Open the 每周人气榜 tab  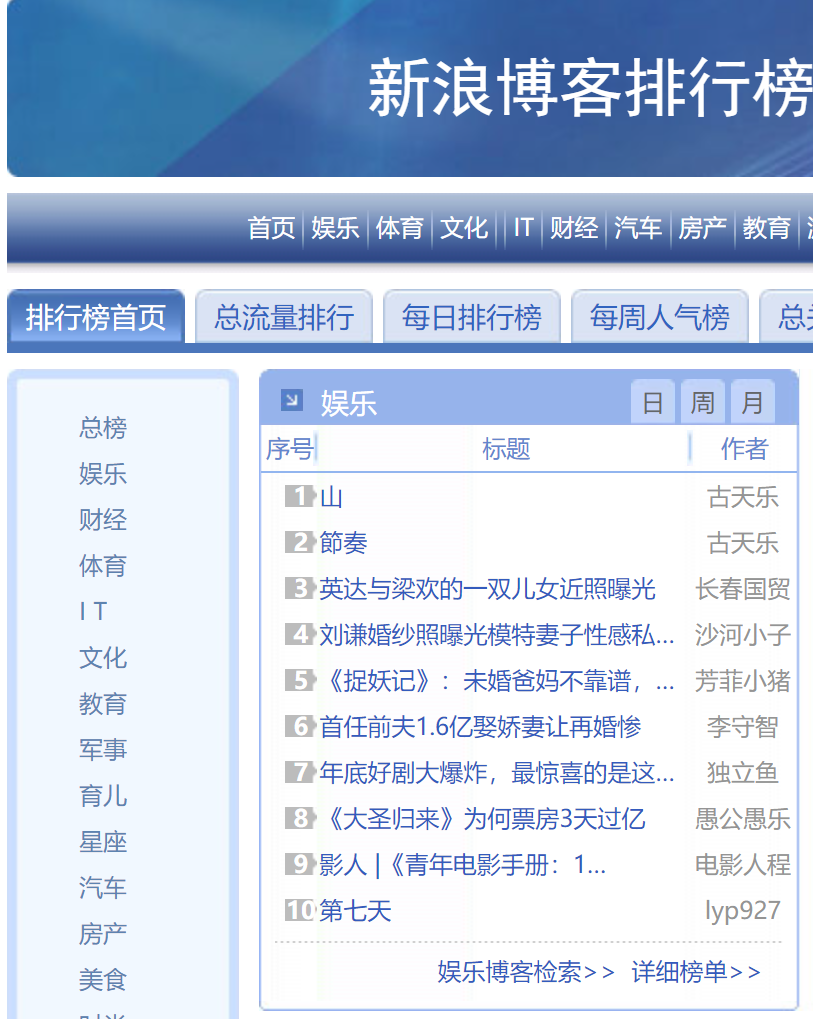[x=660, y=316]
